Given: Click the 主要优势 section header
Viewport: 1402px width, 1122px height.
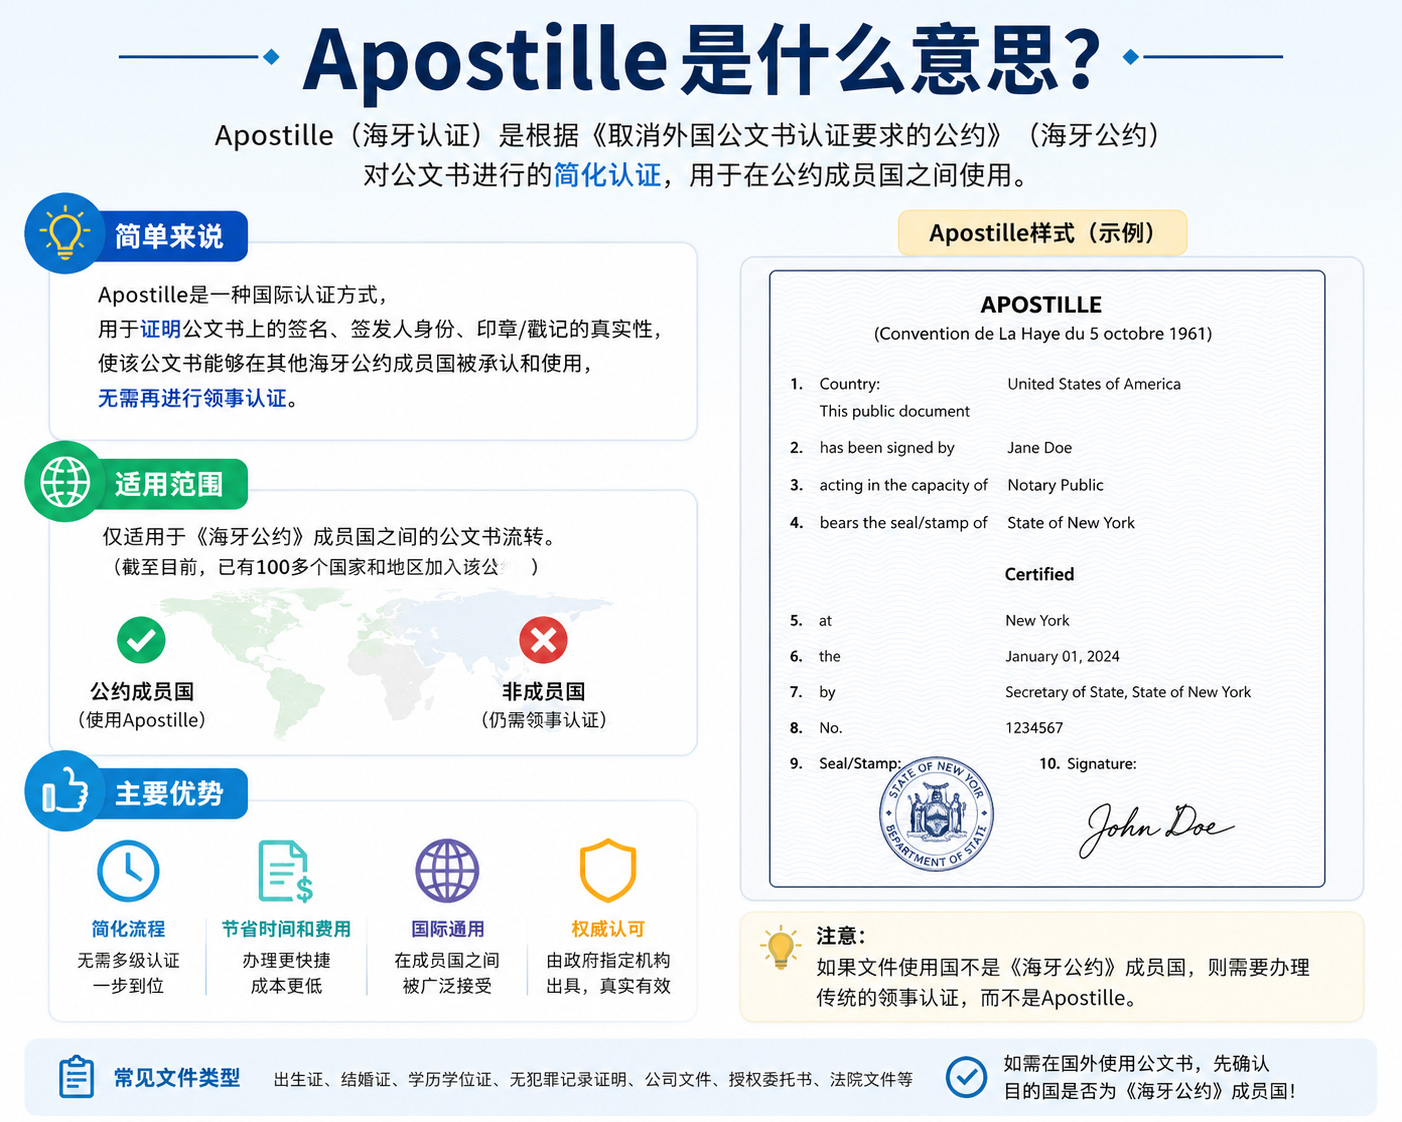Looking at the screenshot, I should pyautogui.click(x=168, y=794).
